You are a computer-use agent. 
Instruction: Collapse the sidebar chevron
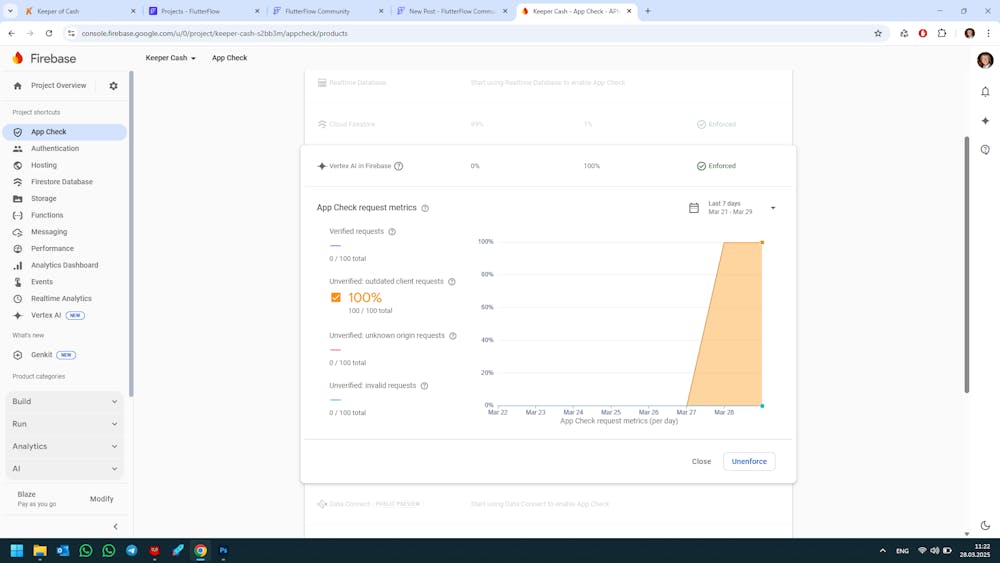[x=115, y=527]
